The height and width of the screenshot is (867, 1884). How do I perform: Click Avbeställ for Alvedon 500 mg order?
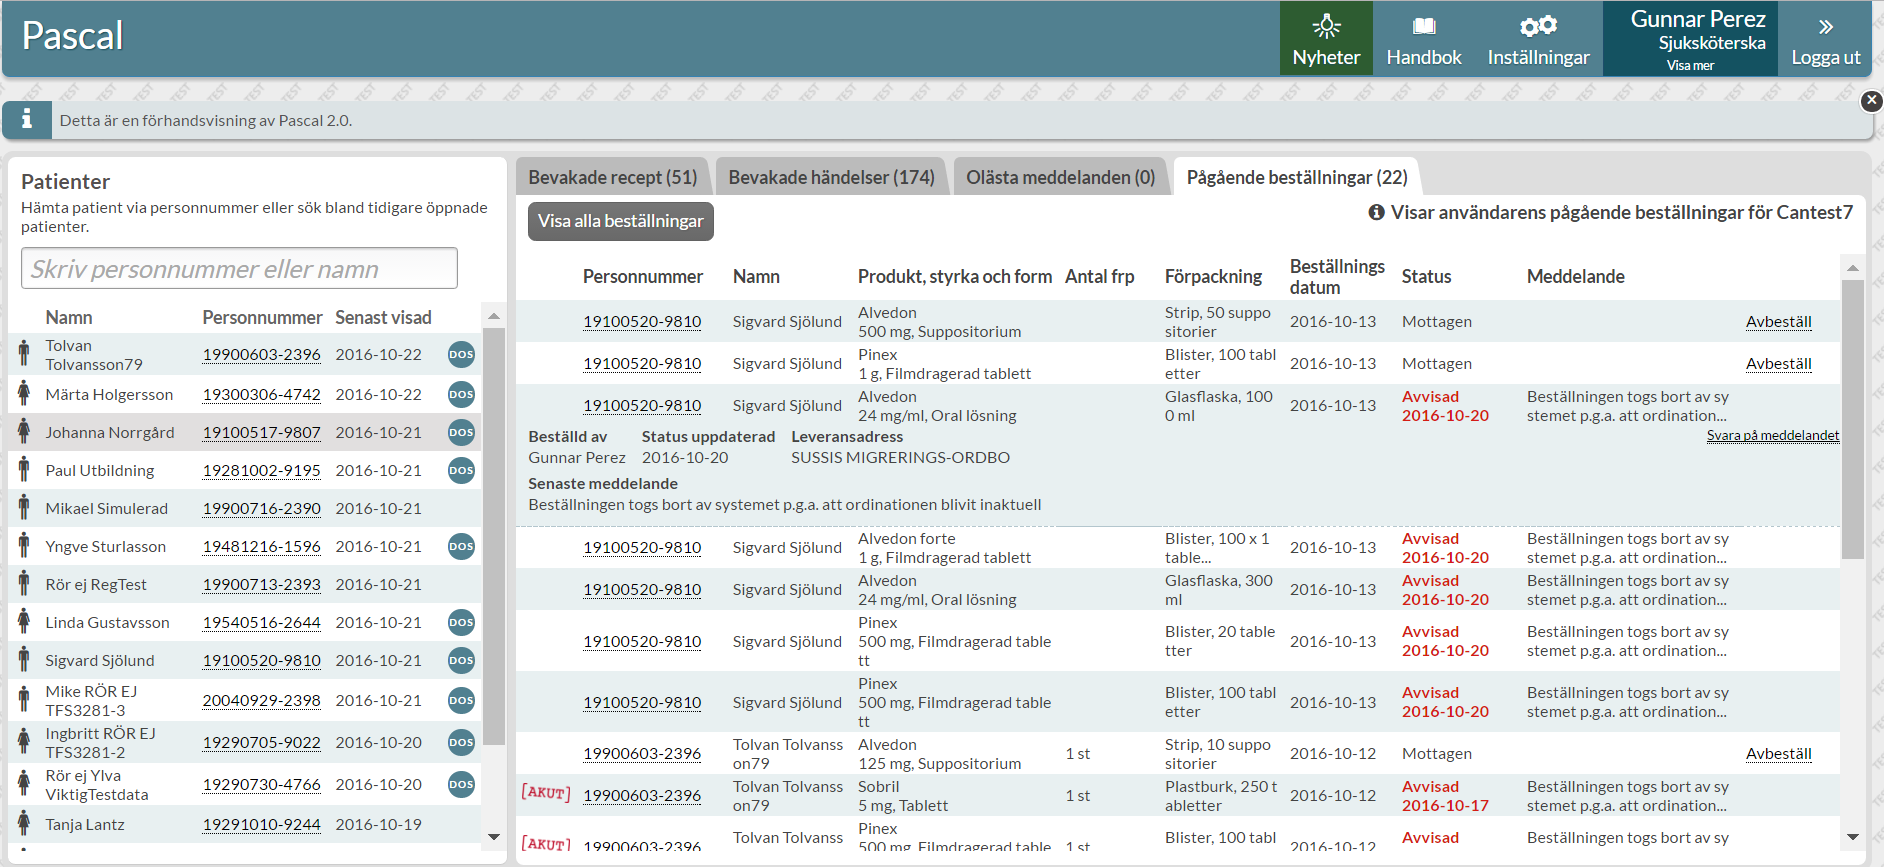[1778, 322]
